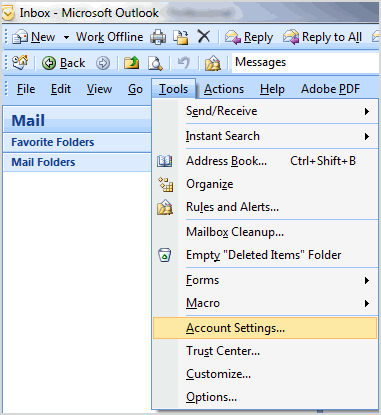
Task: Expand Send/Receive submenu arrow
Action: tap(367, 111)
